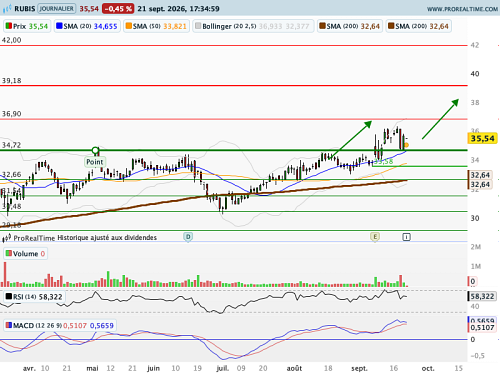Viewport: 500px width, 375px height.
Task: Click the yellow 35,54 current price tag
Action: [483, 138]
